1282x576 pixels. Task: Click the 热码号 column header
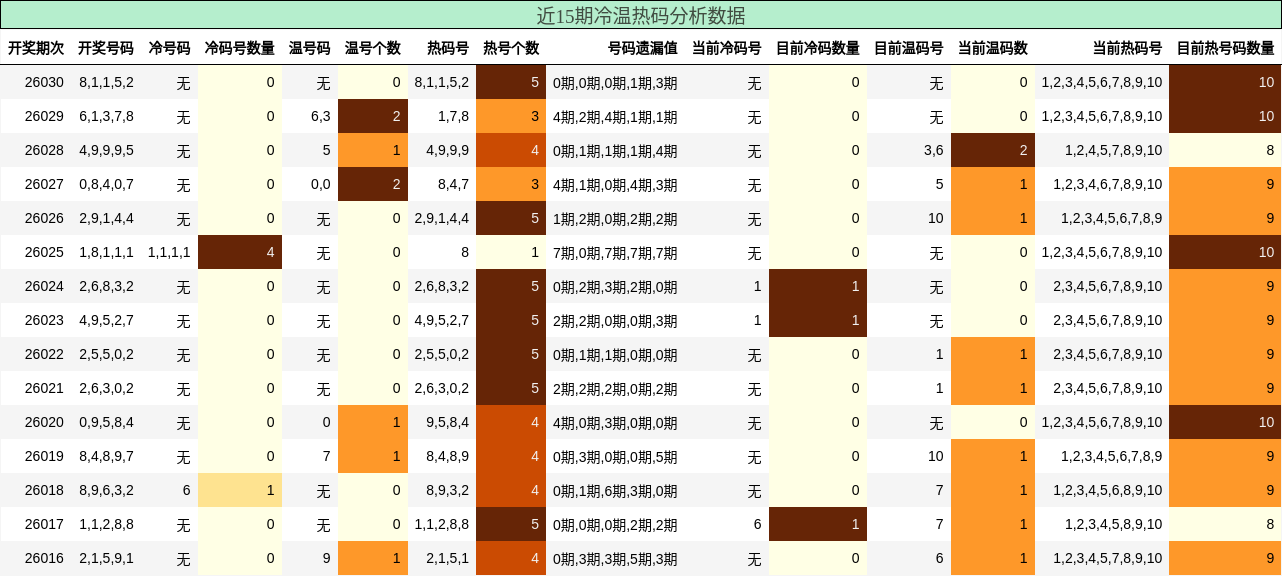click(445, 46)
